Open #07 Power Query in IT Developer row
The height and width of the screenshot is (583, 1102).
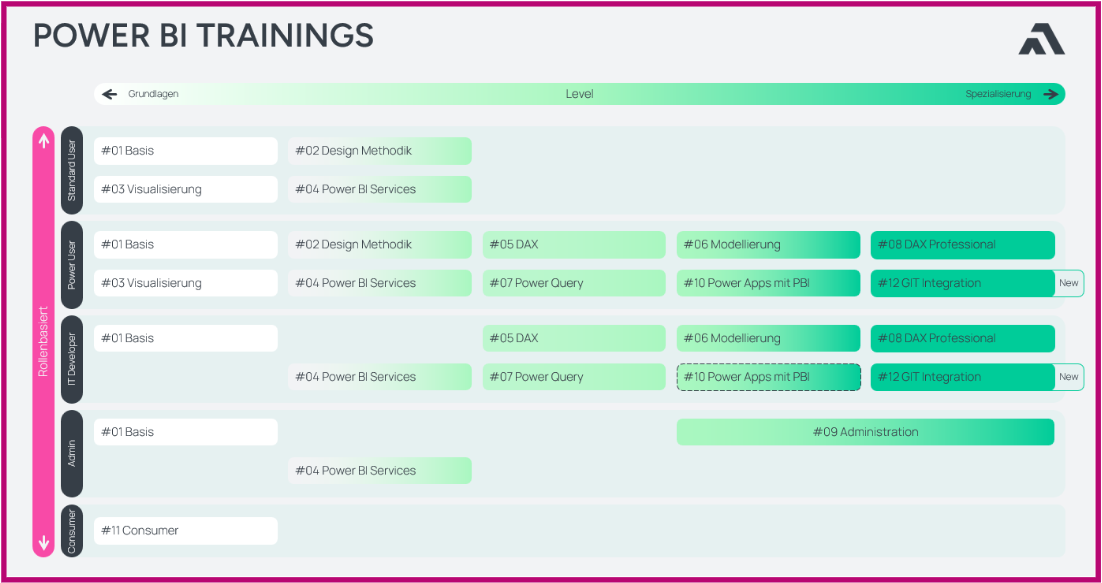(x=573, y=377)
